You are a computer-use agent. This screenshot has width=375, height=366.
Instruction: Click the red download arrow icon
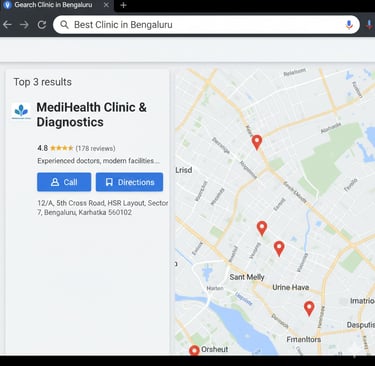tap(369, 25)
